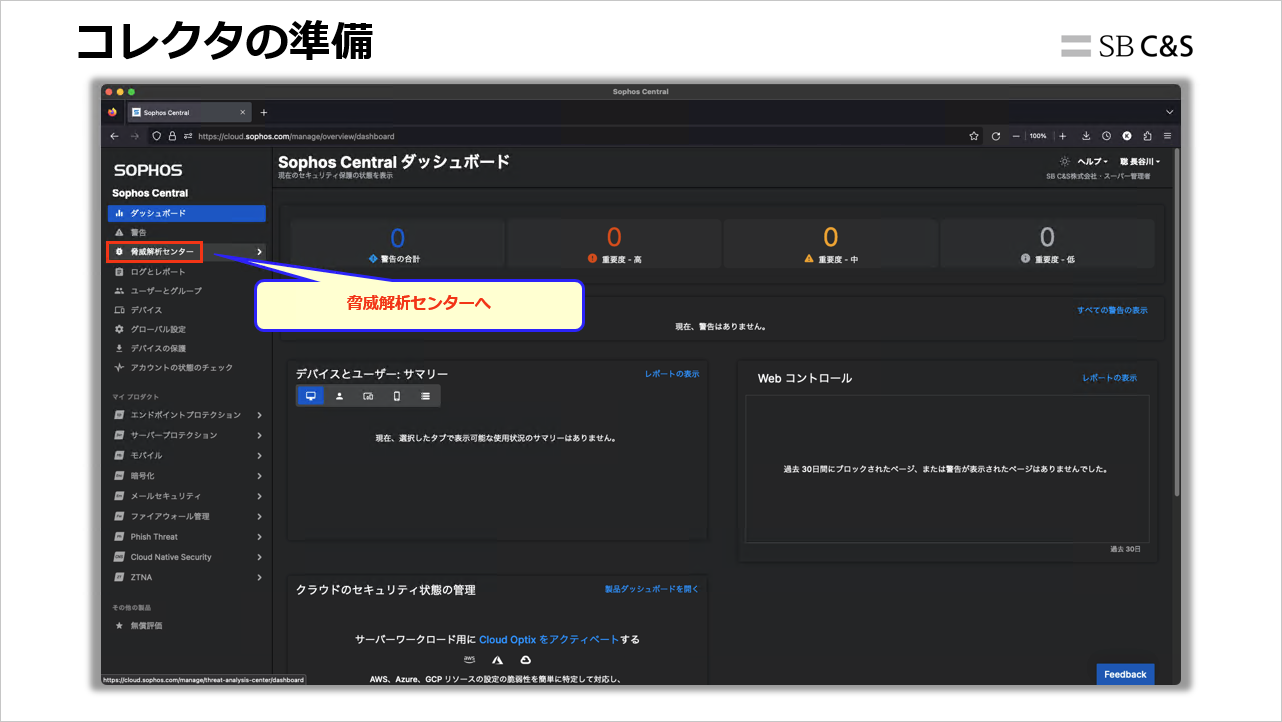The height and width of the screenshot is (722, 1282).
Task: Open the ヘルプ dropdown
Action: click(x=1092, y=161)
